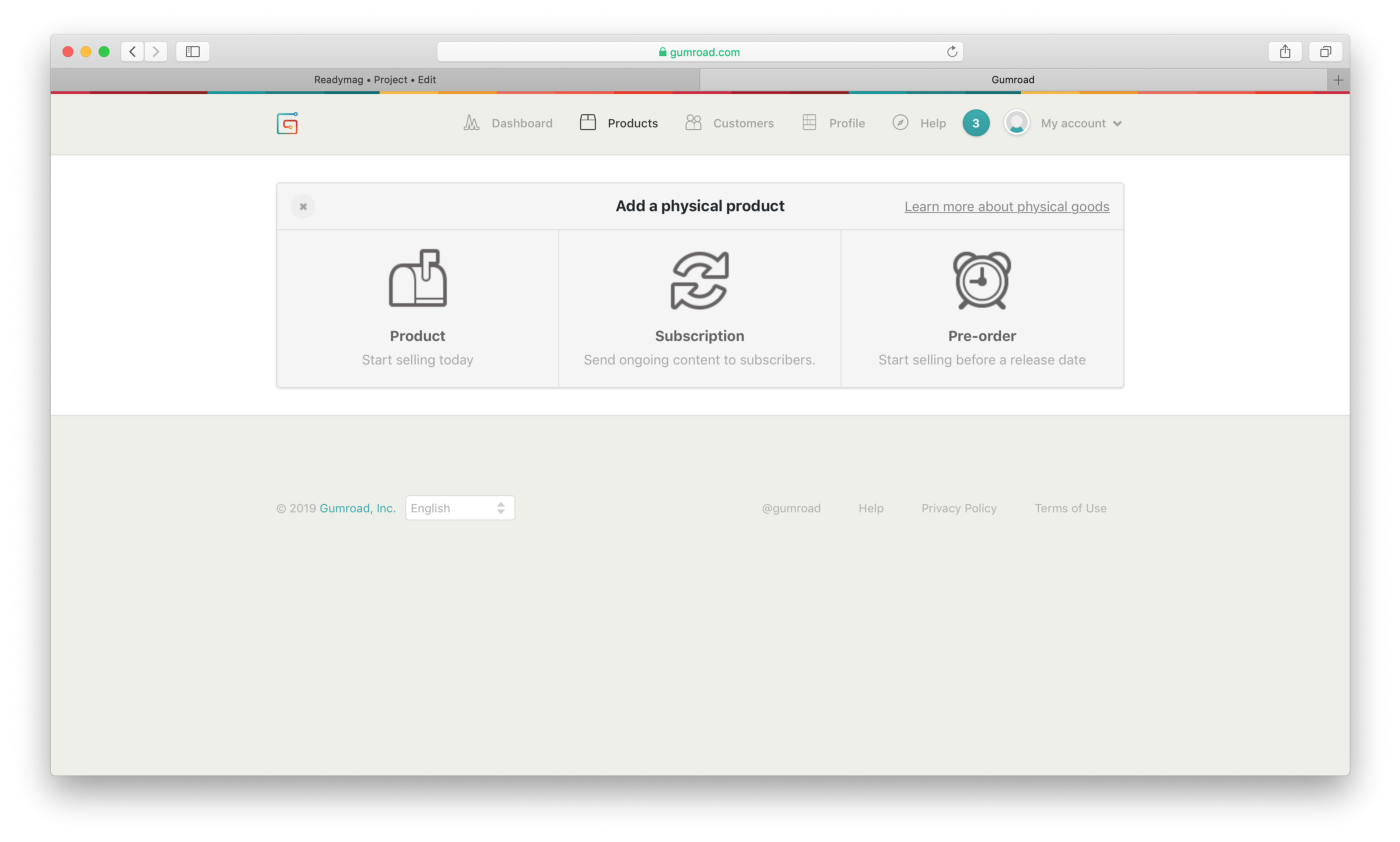
Task: Click the Gumroad logo
Action: 286,123
